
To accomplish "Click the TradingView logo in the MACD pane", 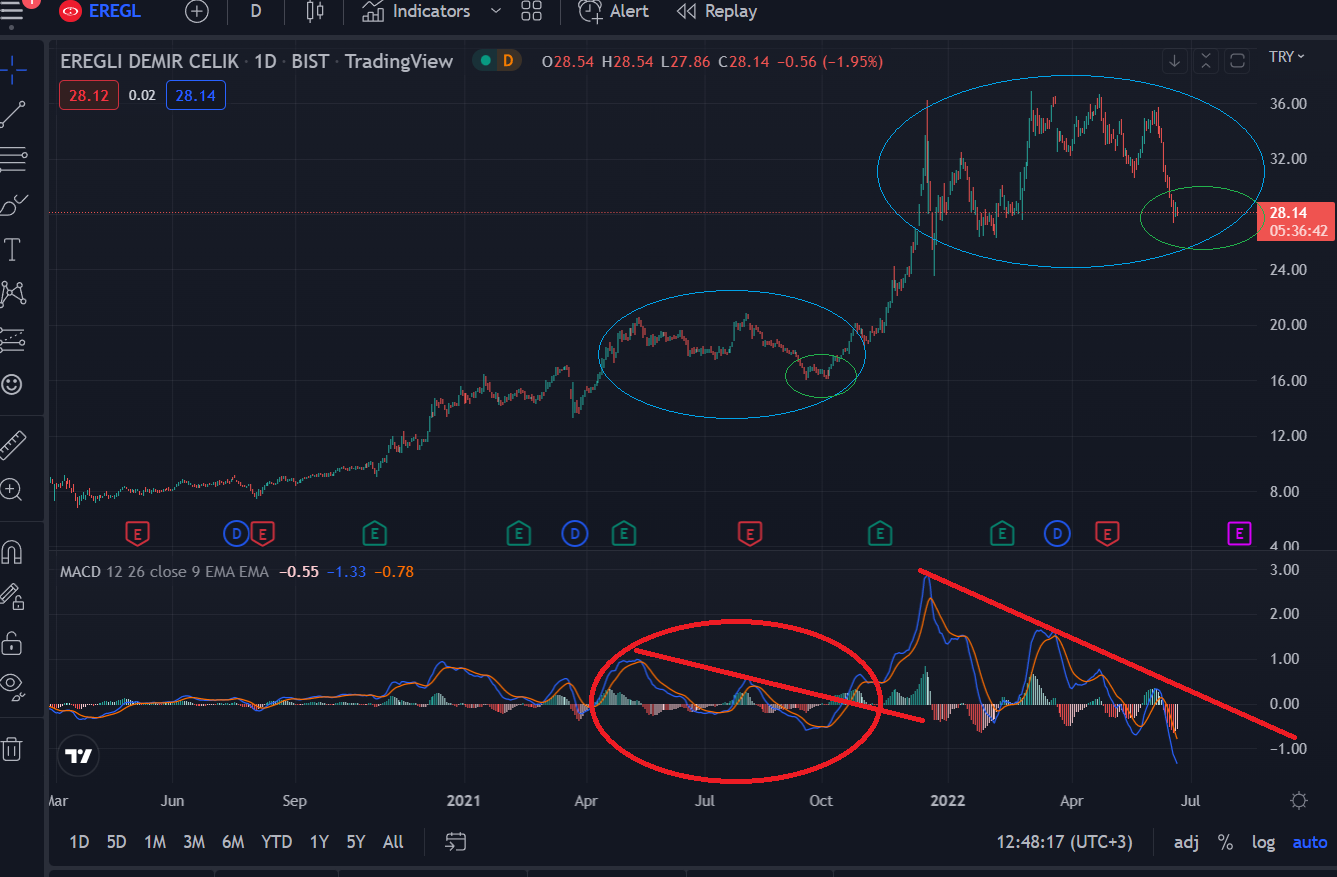I will pyautogui.click(x=79, y=756).
